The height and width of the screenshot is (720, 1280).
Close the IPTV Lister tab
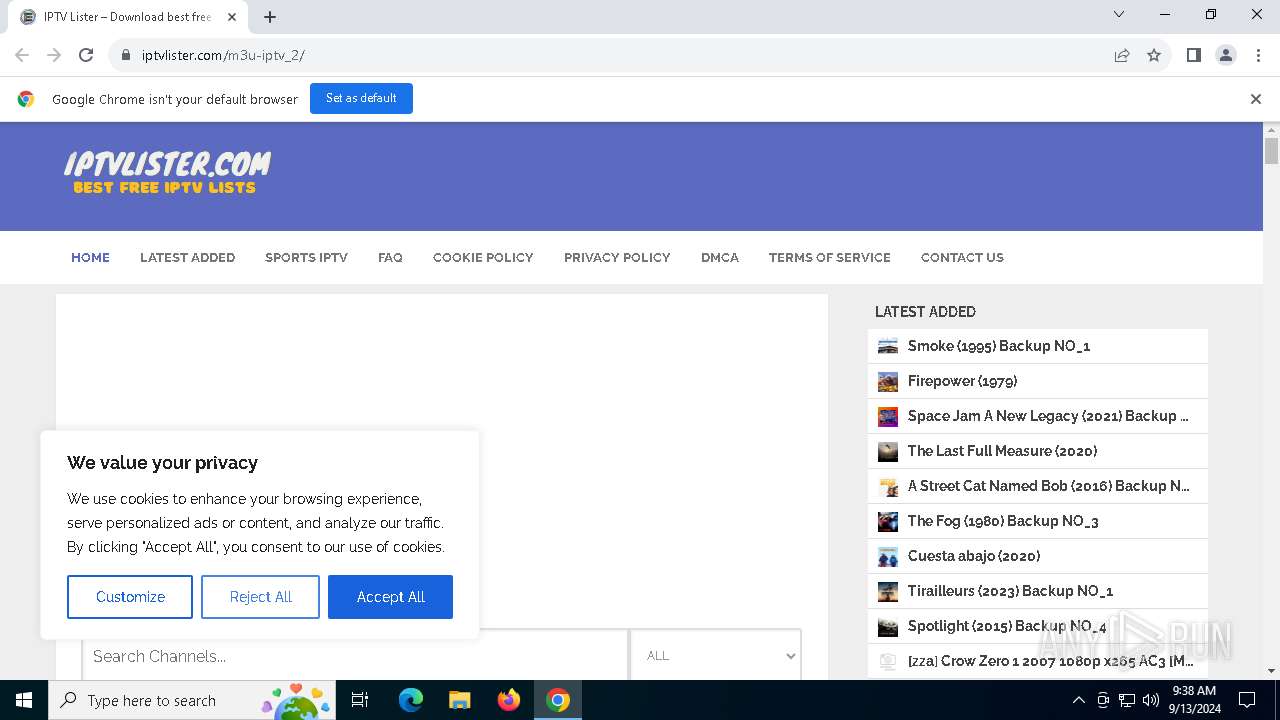coord(233,17)
